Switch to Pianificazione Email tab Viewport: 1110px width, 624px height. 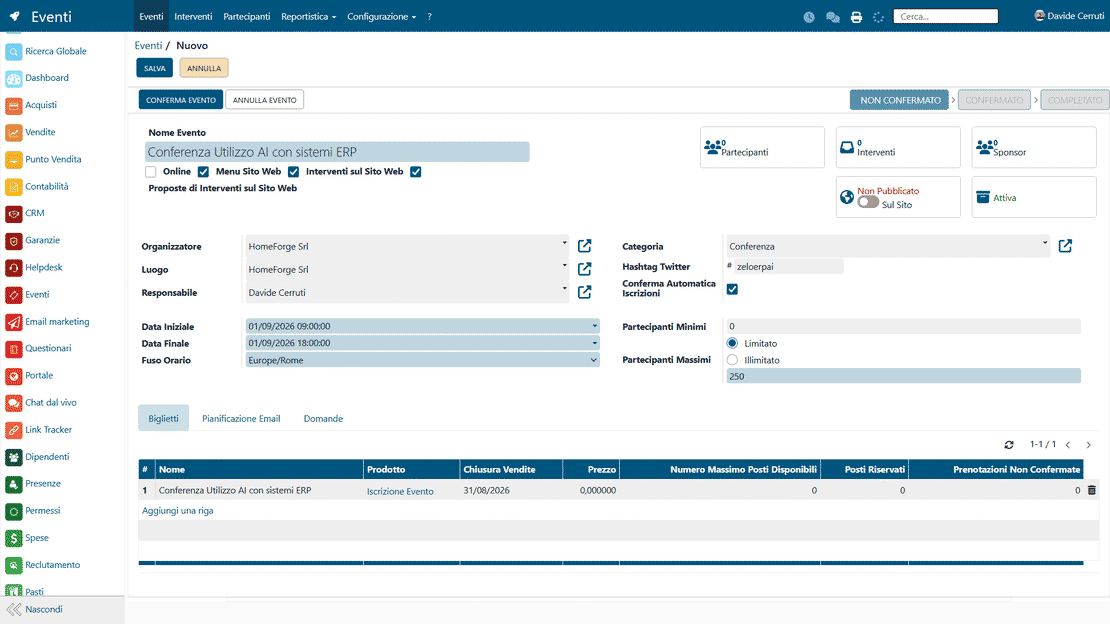(x=241, y=419)
